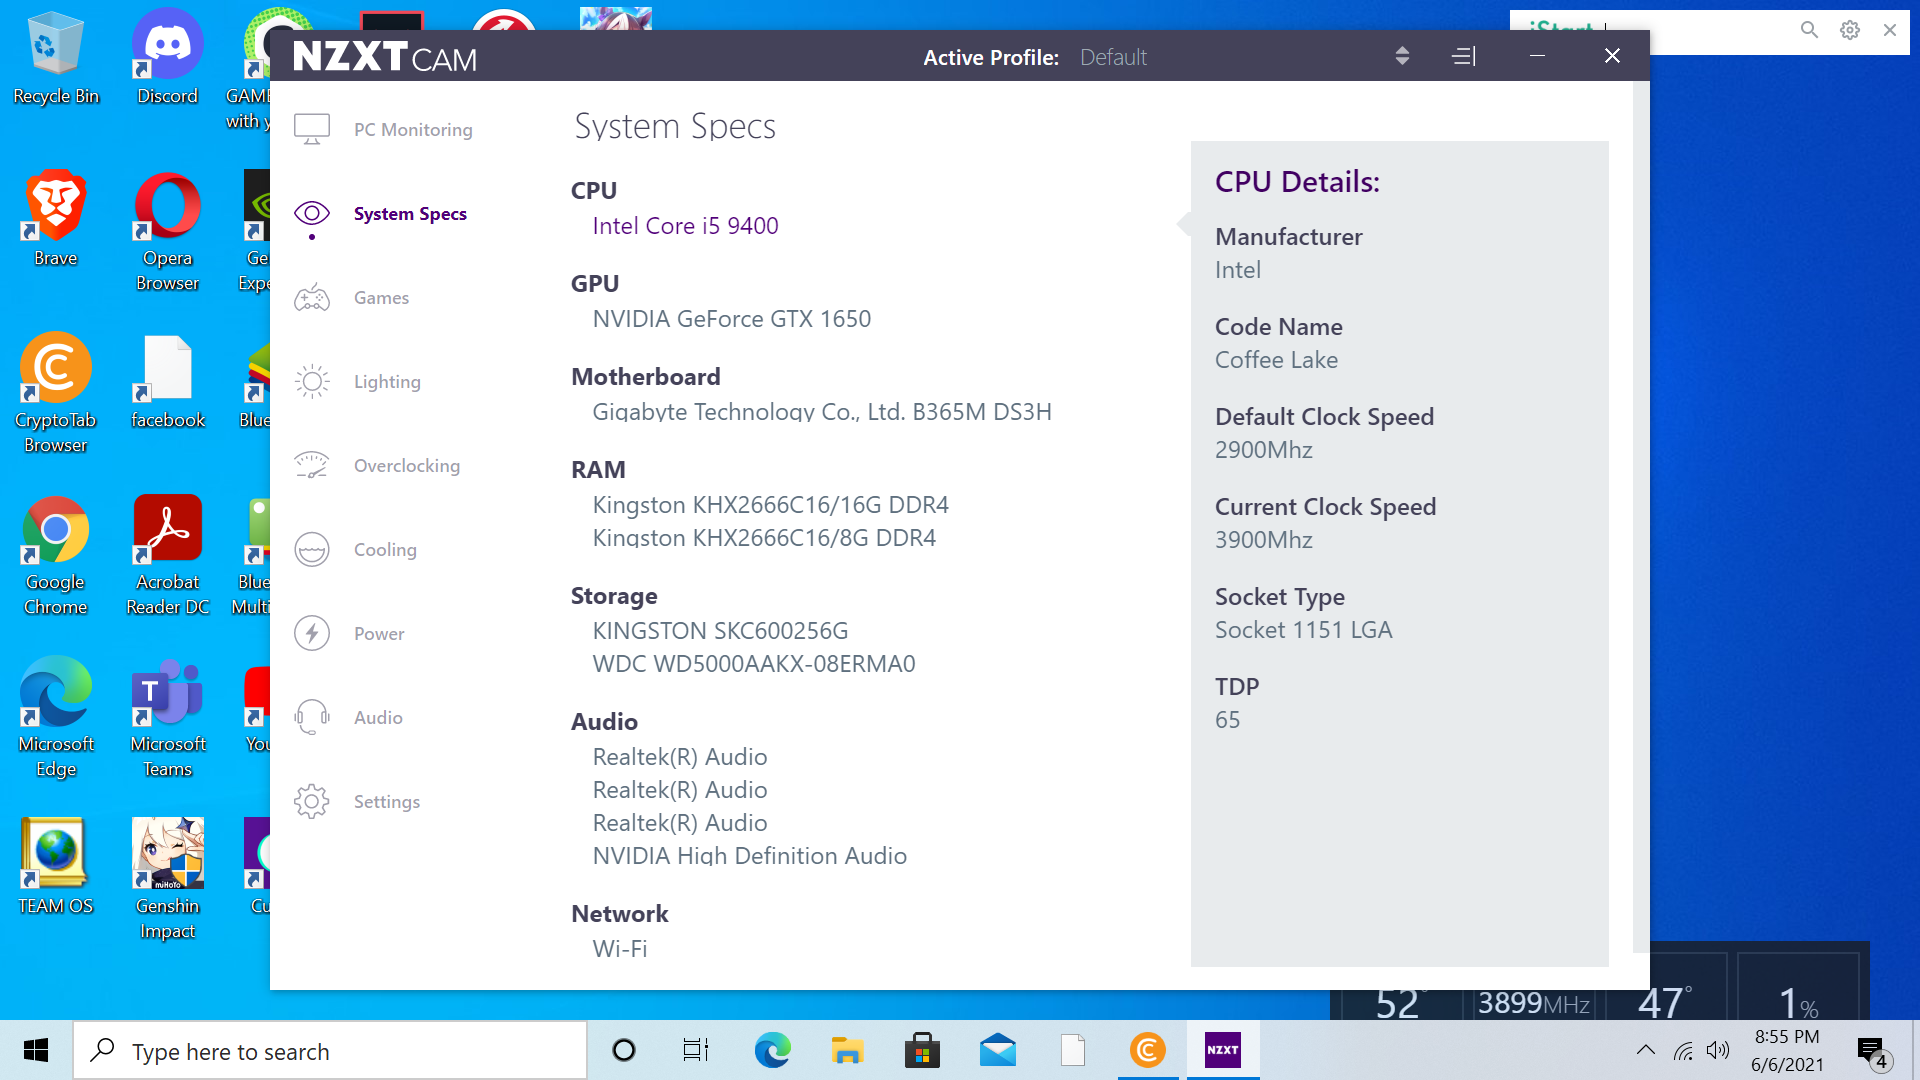The height and width of the screenshot is (1080, 1920).
Task: Collapse the sidebar with the panel toggle
Action: (x=1464, y=56)
